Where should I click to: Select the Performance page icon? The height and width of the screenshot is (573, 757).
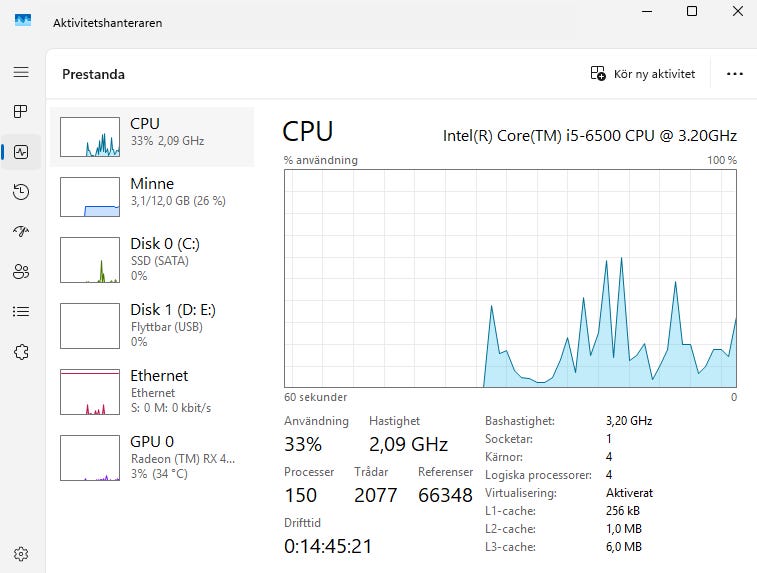coord(21,152)
